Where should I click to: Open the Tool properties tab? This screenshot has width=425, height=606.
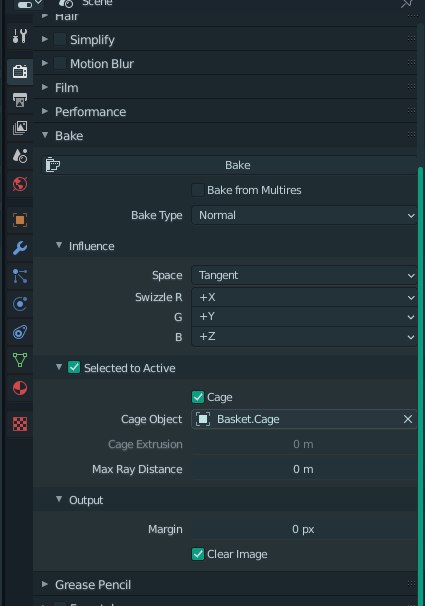[20, 36]
